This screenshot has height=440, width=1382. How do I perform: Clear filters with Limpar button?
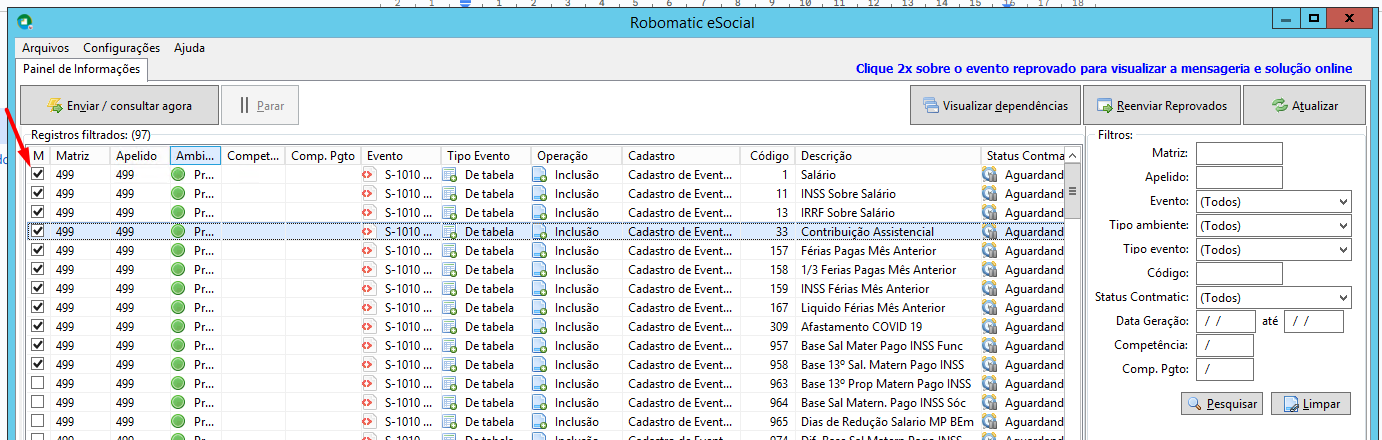pos(1311,404)
